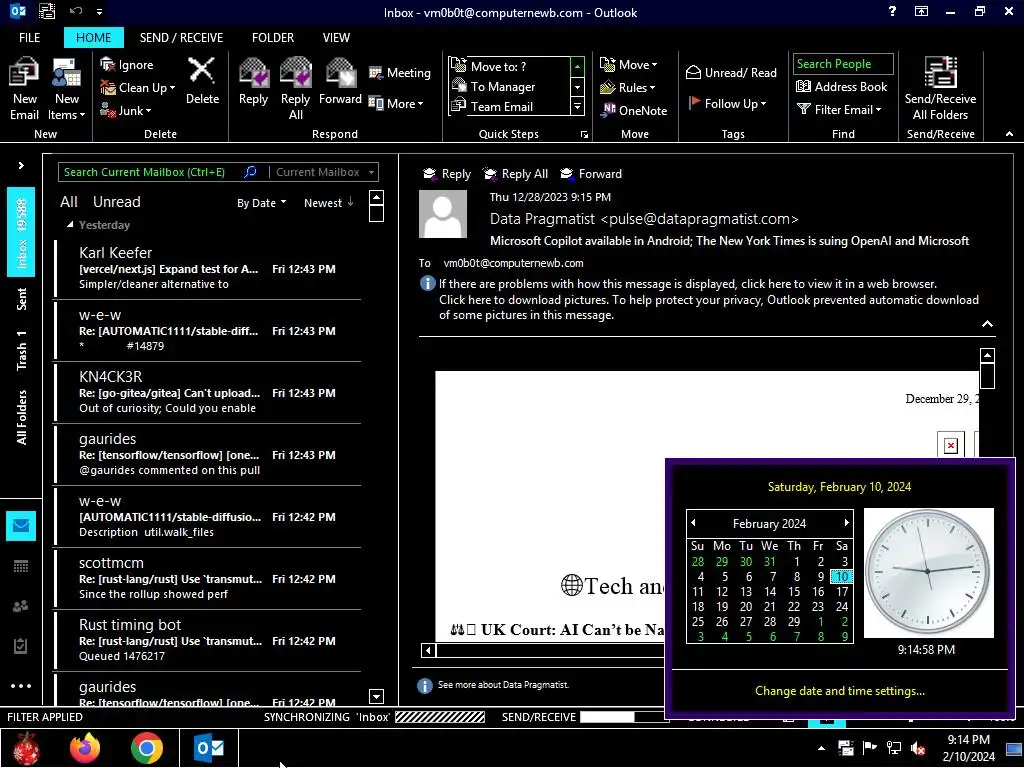Open the Karl Keefer email

(208, 268)
